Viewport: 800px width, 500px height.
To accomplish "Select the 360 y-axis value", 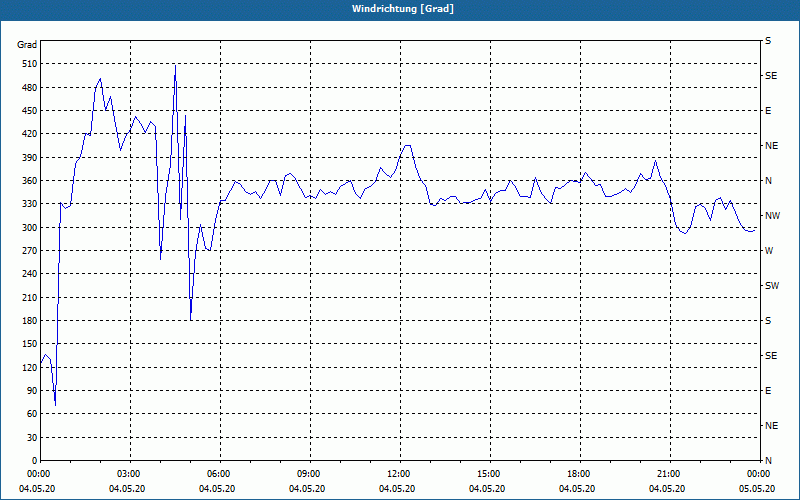I will click(29, 181).
